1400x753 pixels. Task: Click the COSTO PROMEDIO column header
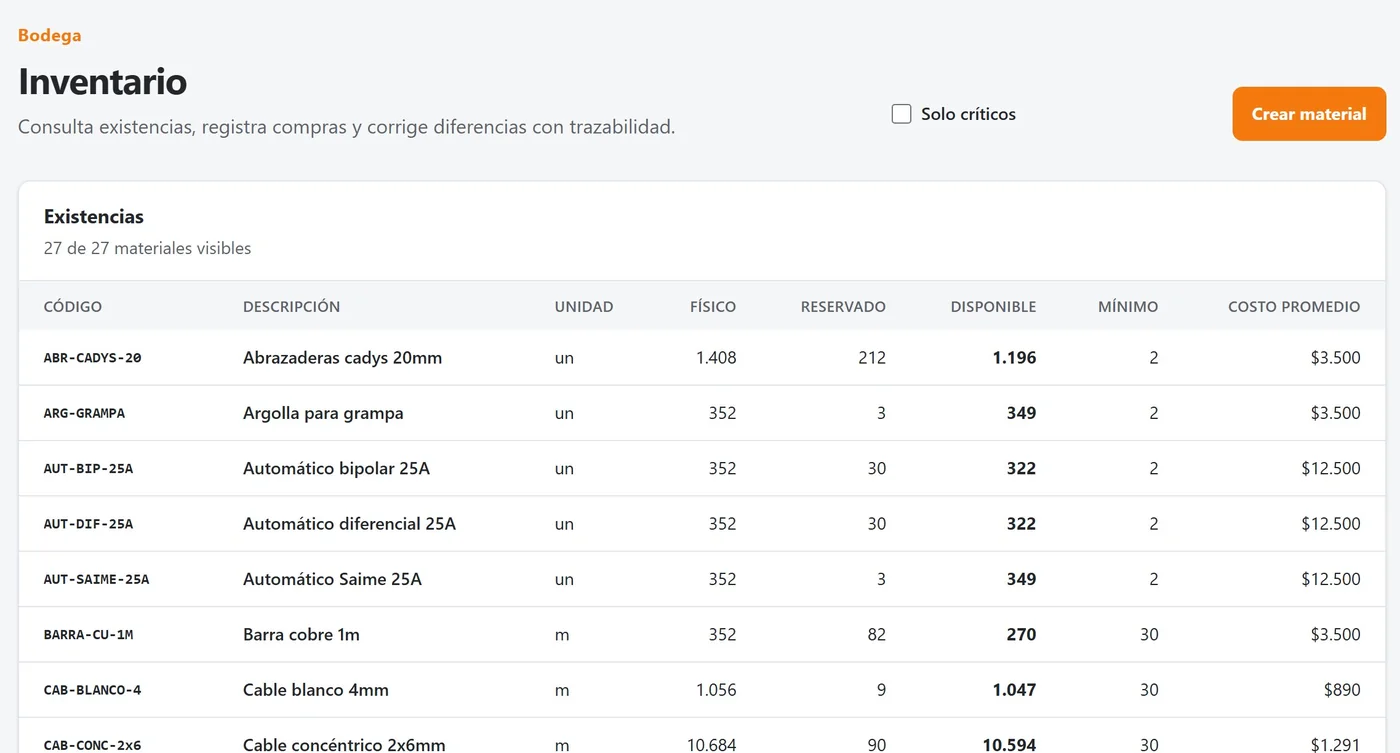tap(1294, 307)
